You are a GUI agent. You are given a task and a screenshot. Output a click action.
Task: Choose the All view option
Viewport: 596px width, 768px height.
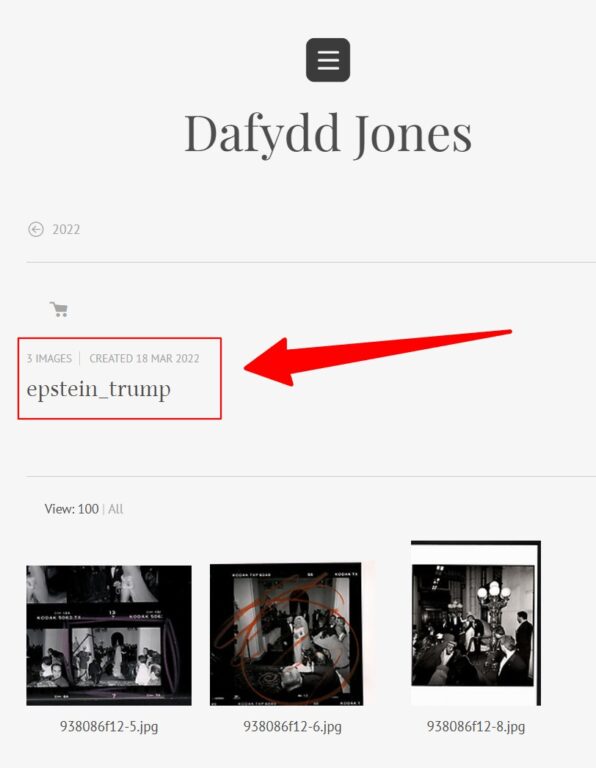click(116, 509)
